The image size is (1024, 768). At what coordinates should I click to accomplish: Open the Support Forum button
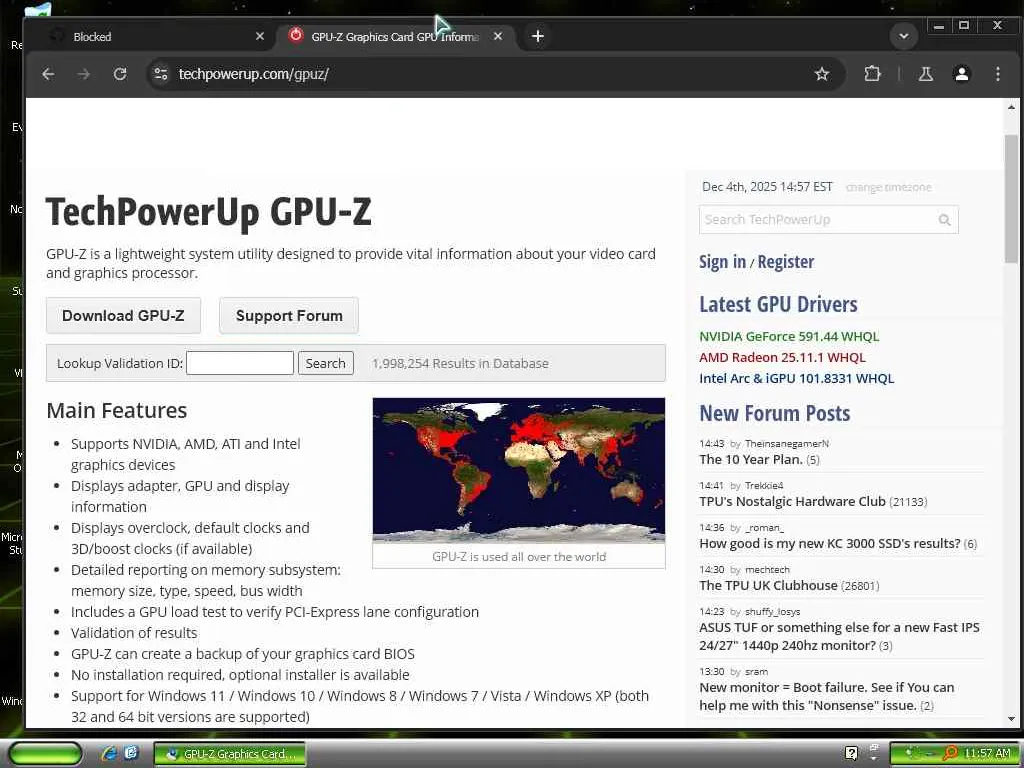(289, 315)
